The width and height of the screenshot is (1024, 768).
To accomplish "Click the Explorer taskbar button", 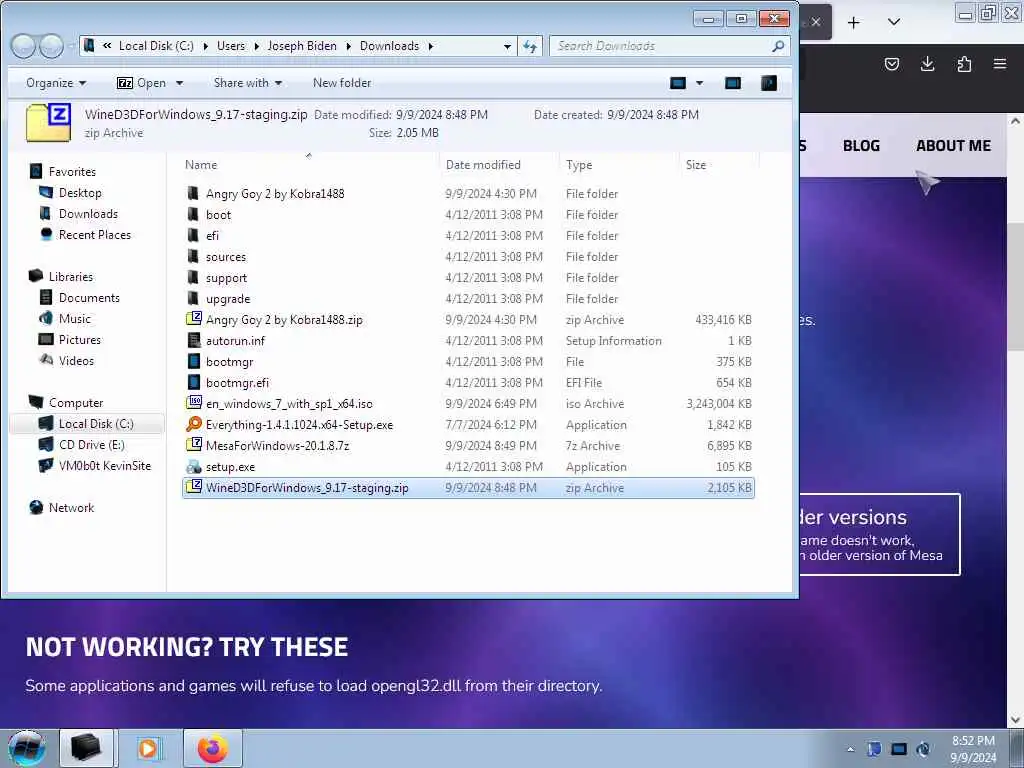I will (x=86, y=748).
